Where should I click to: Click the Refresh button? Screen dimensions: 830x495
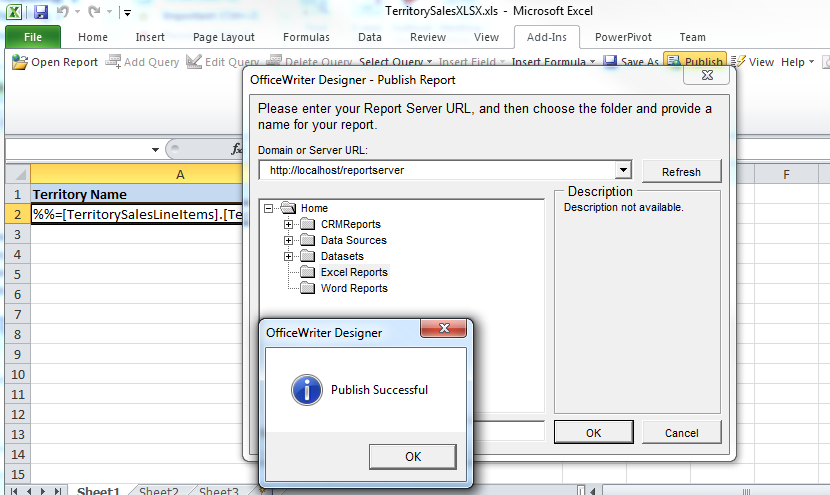coord(681,171)
